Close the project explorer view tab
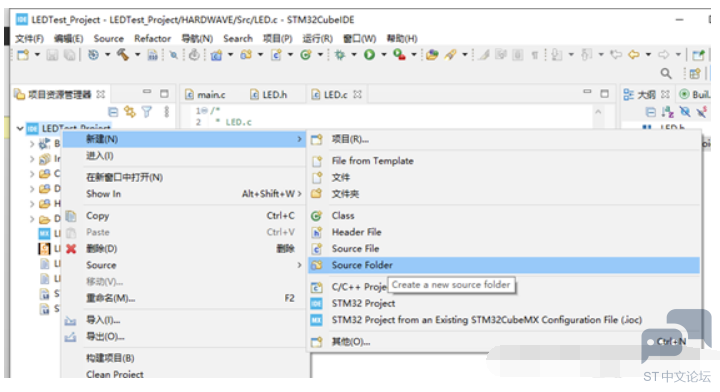This screenshot has width=720, height=392. click(x=101, y=94)
